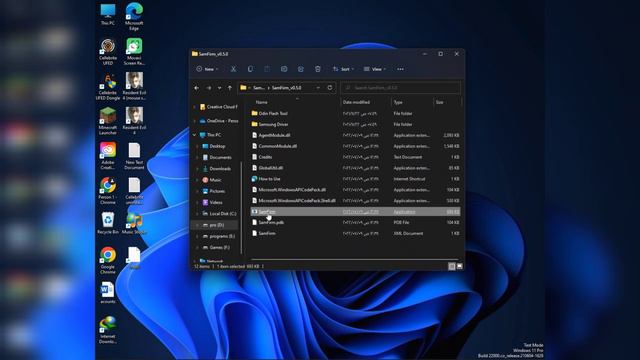Click the Rename icon in Explorer toolbar

(x=284, y=69)
